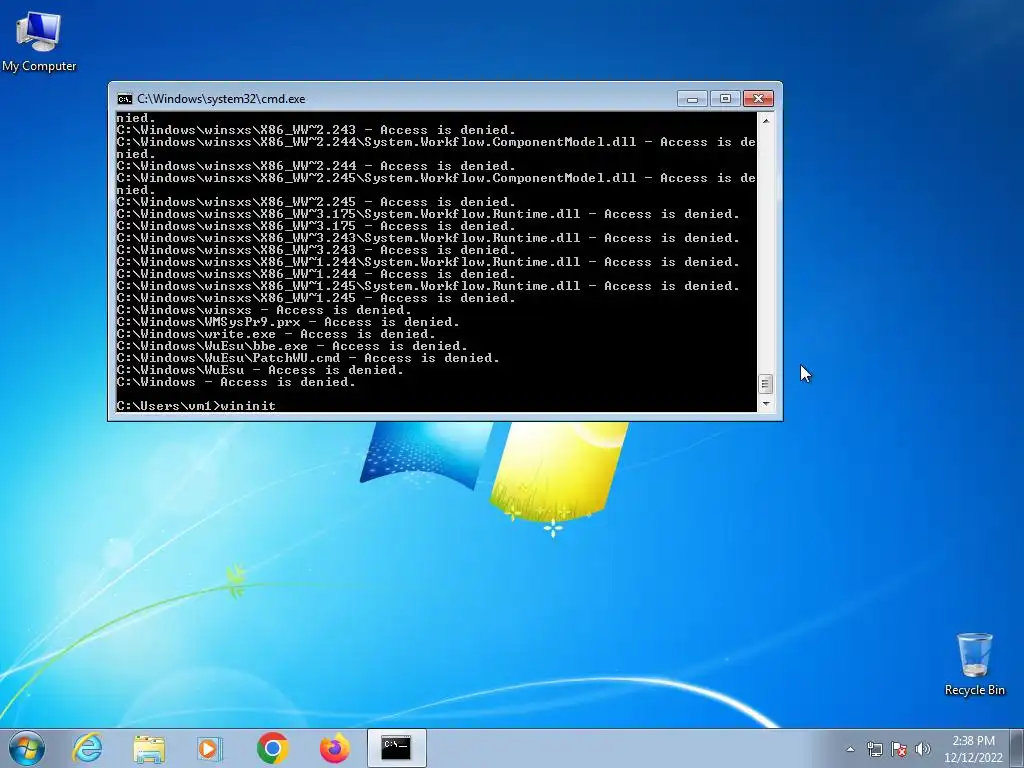Open the Recycle Bin desktop icon
1024x768 pixels.
974,664
